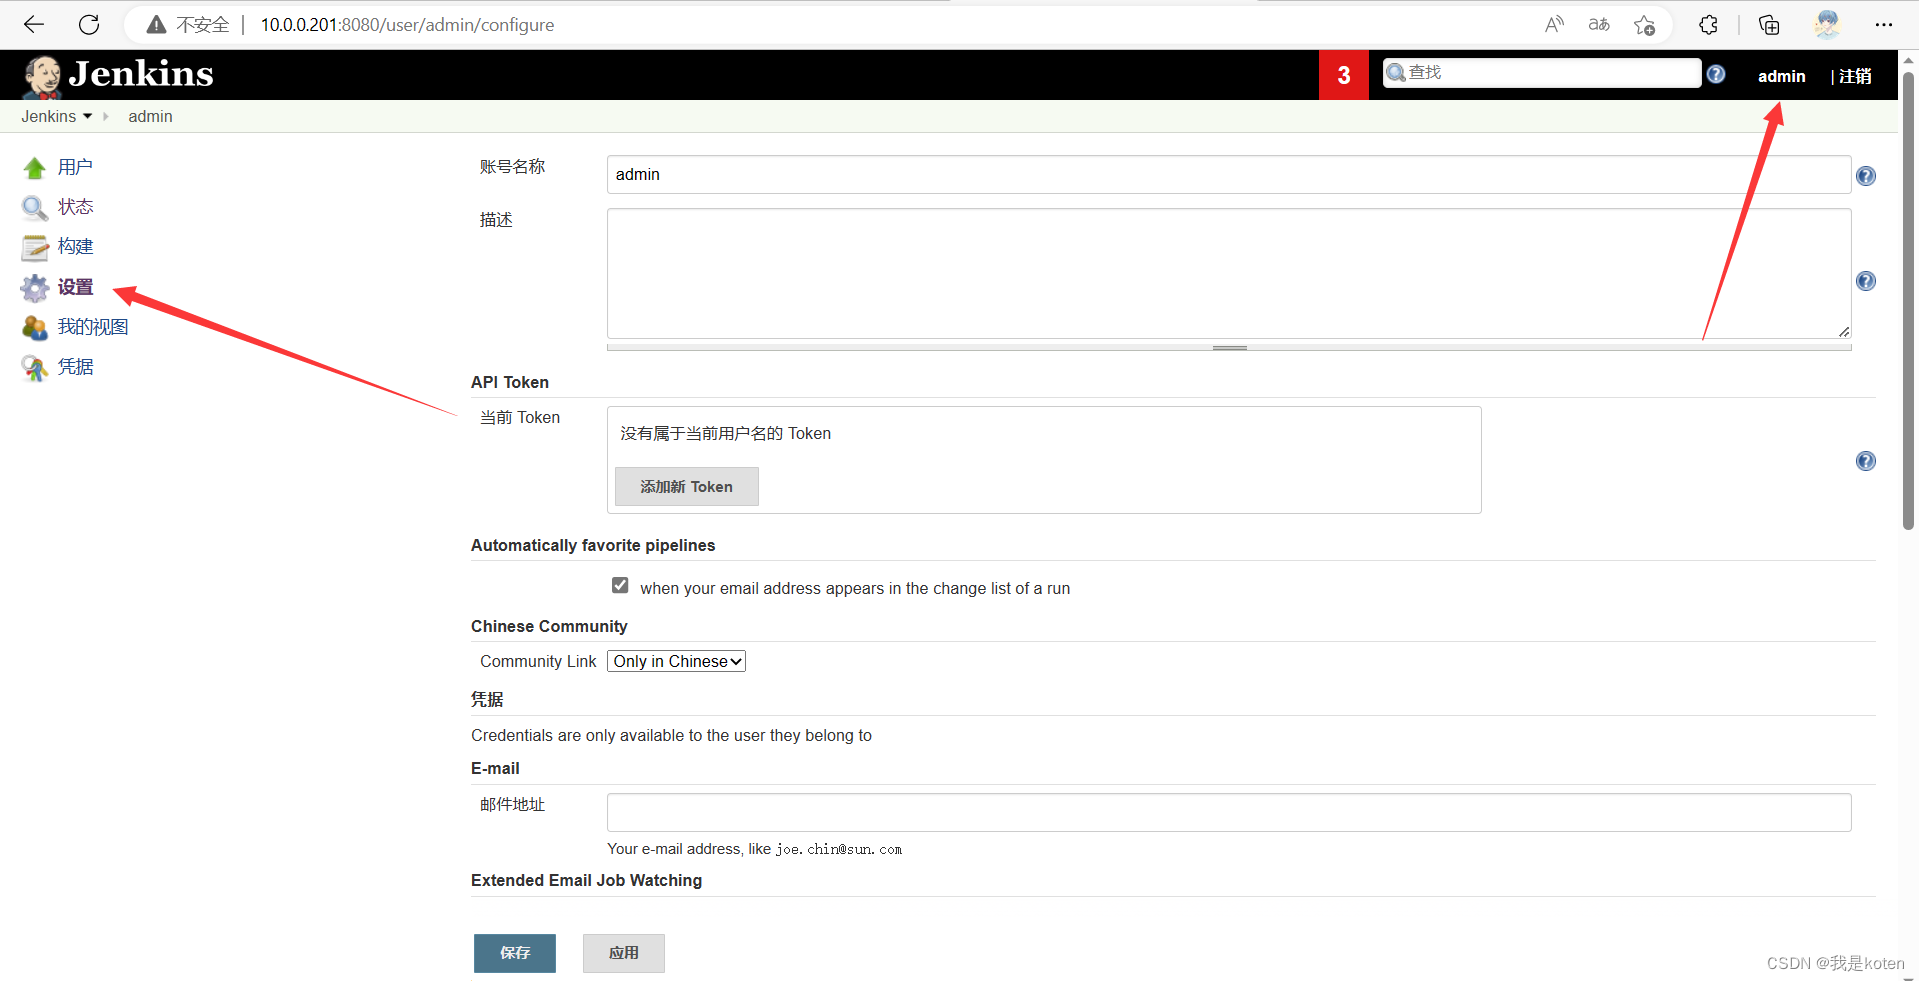Viewport: 1919px width, 981px height.
Task: Open the 凭据 sidebar link
Action: 75,367
